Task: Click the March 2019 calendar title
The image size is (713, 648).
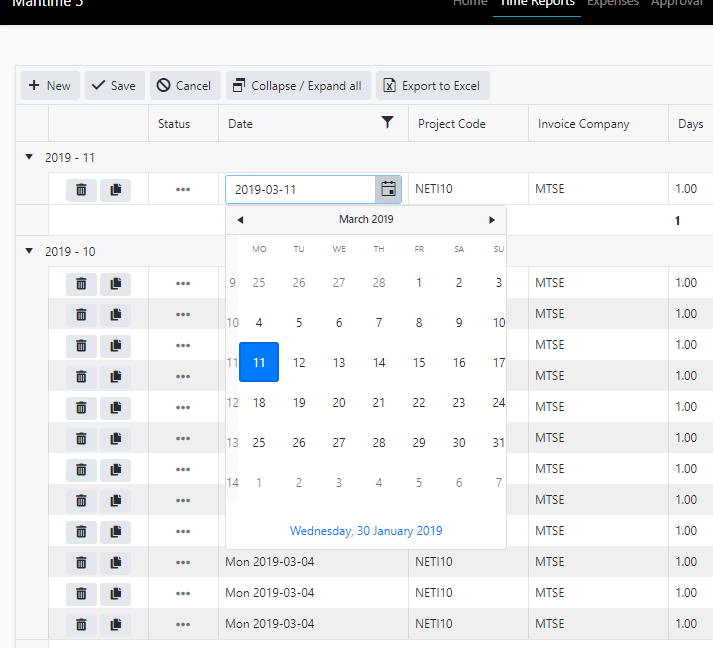Action: 366,219
